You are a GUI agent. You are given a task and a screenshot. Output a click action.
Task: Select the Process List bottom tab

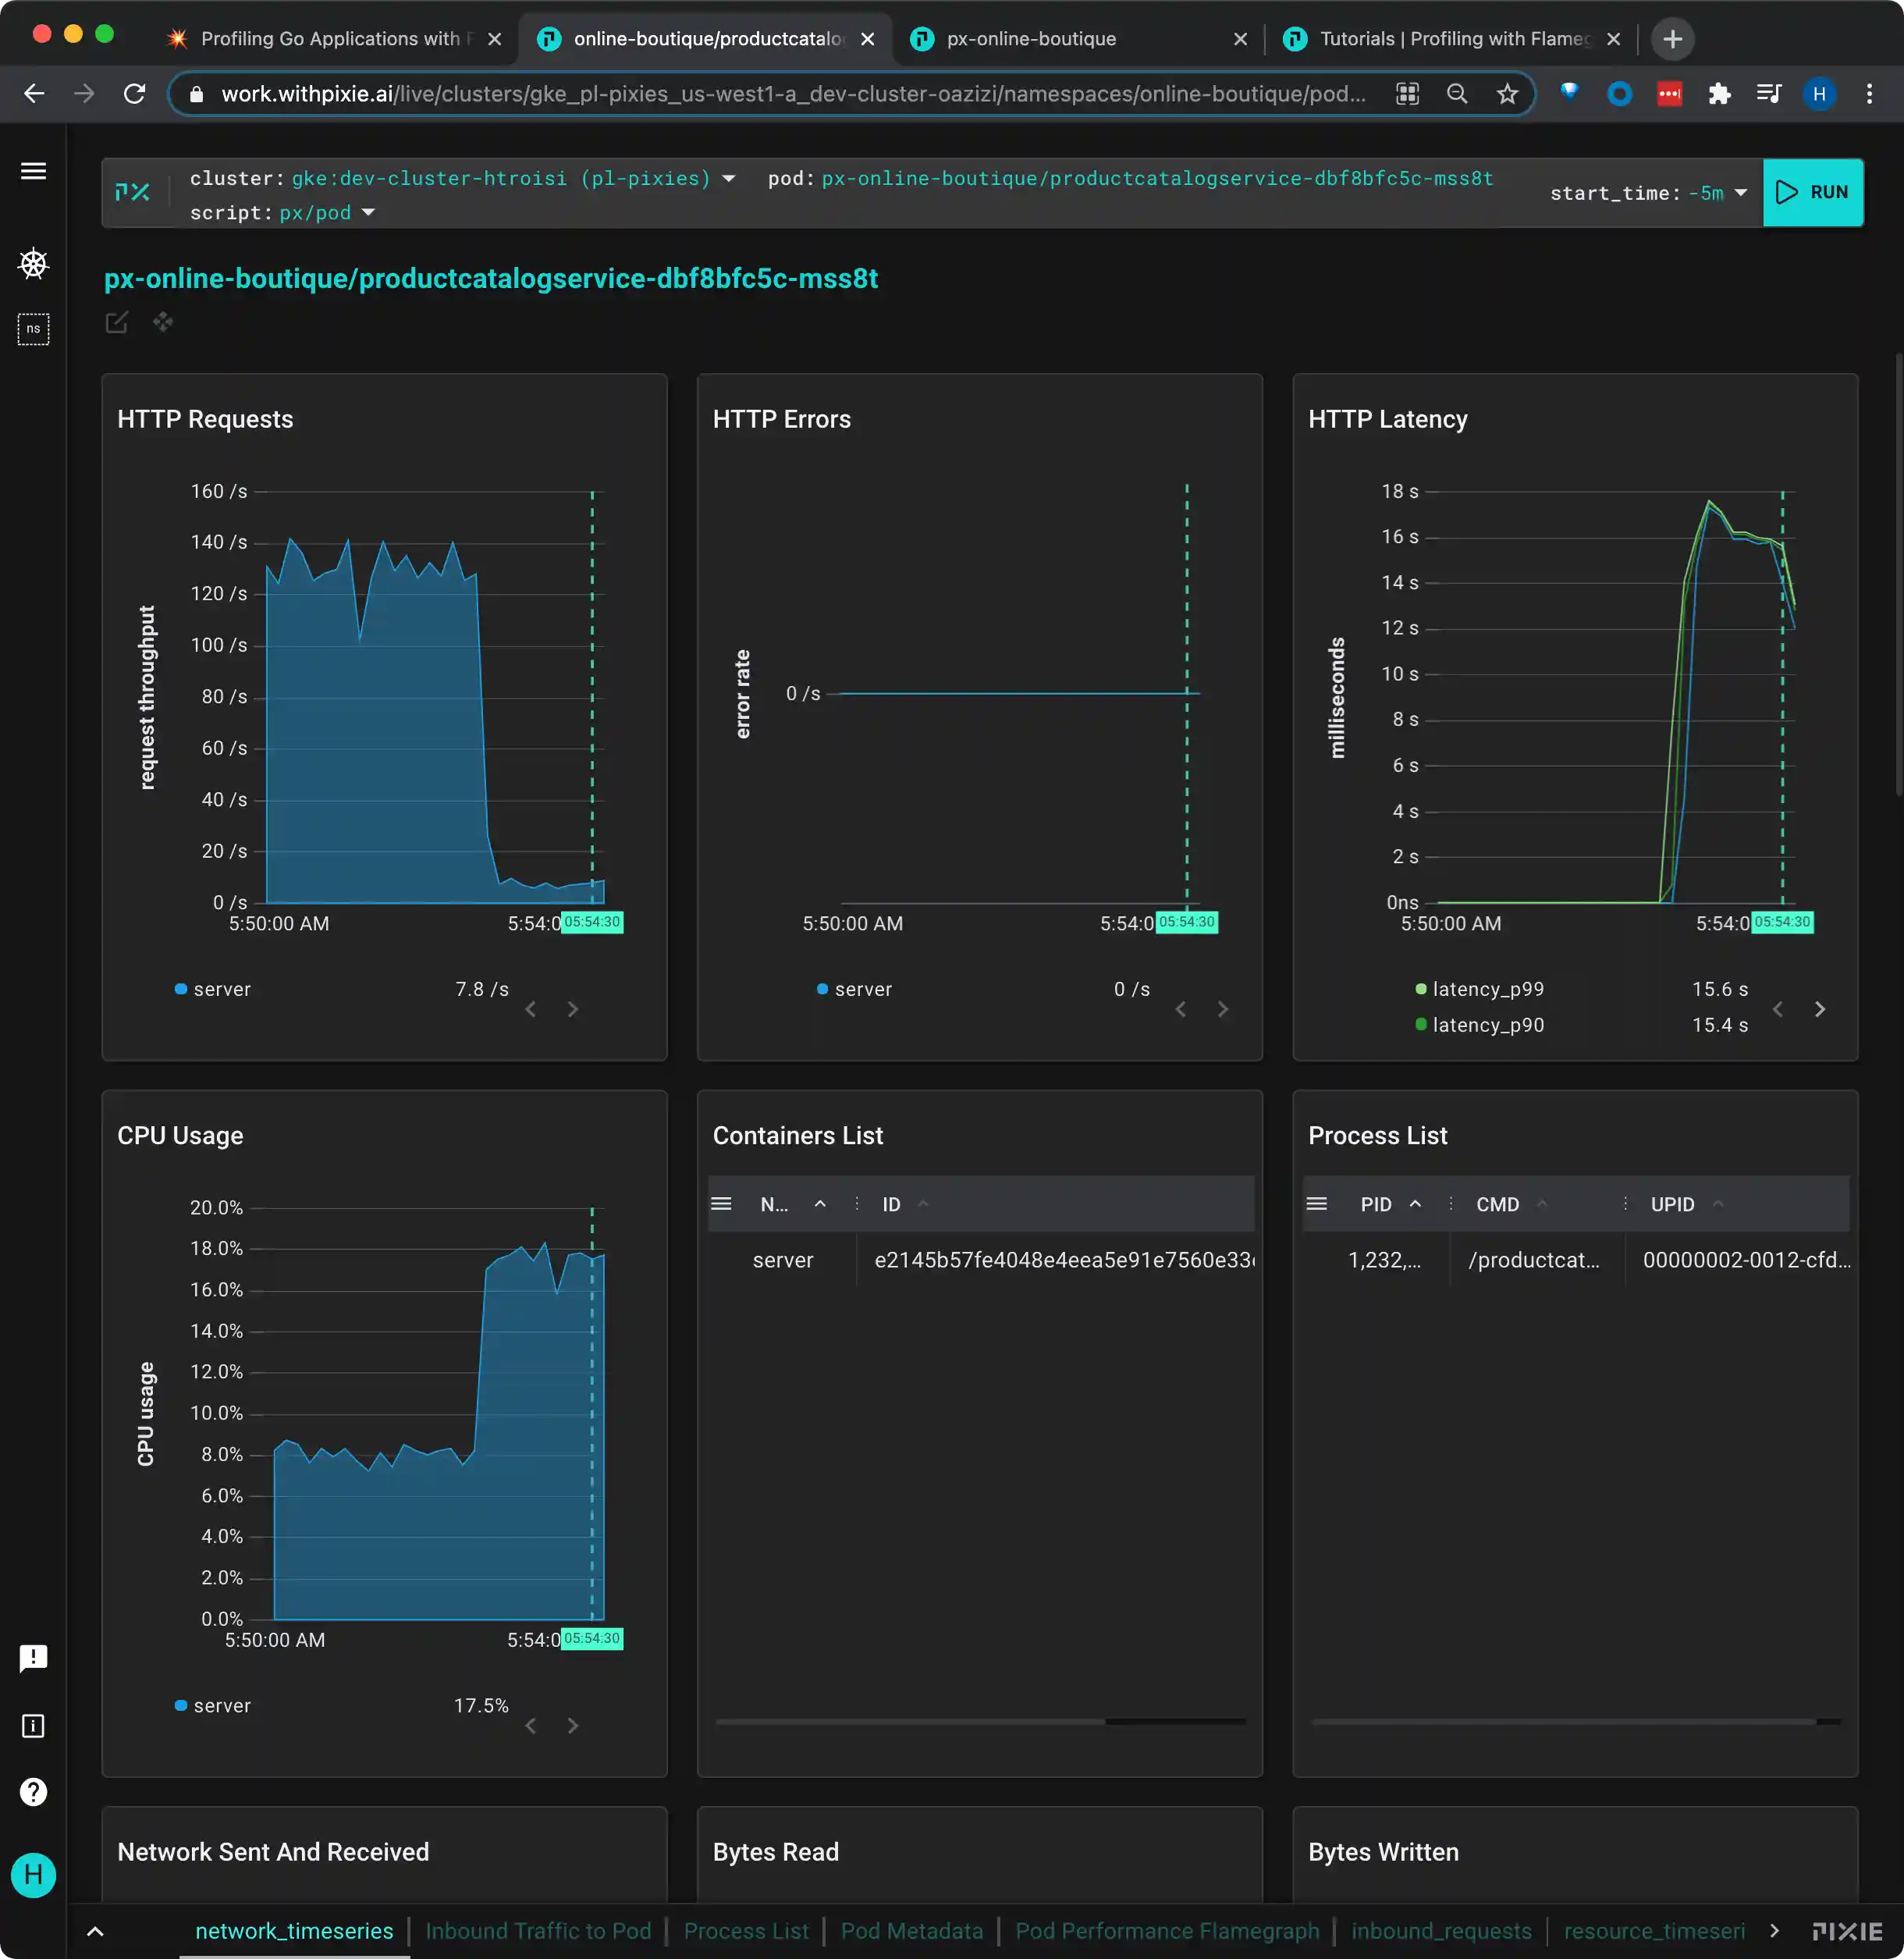745,1931
